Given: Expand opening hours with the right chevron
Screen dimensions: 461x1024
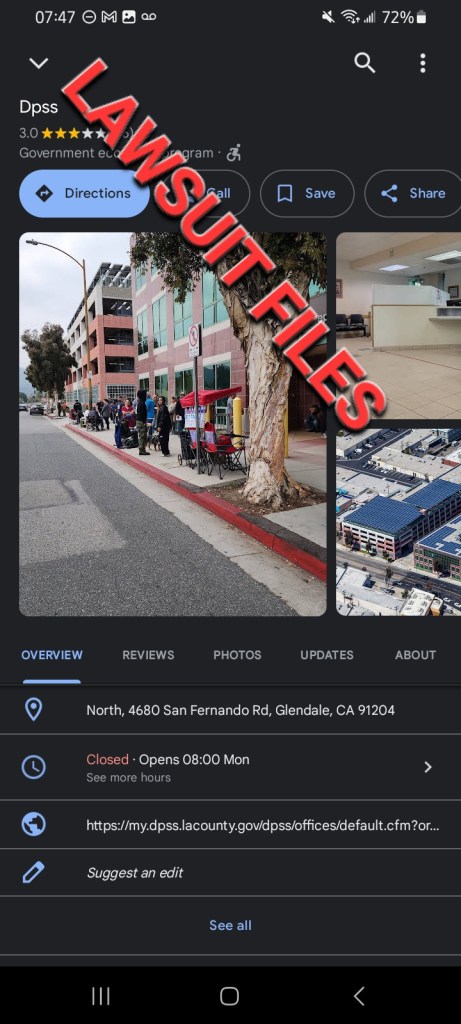Looking at the screenshot, I should (x=428, y=767).
